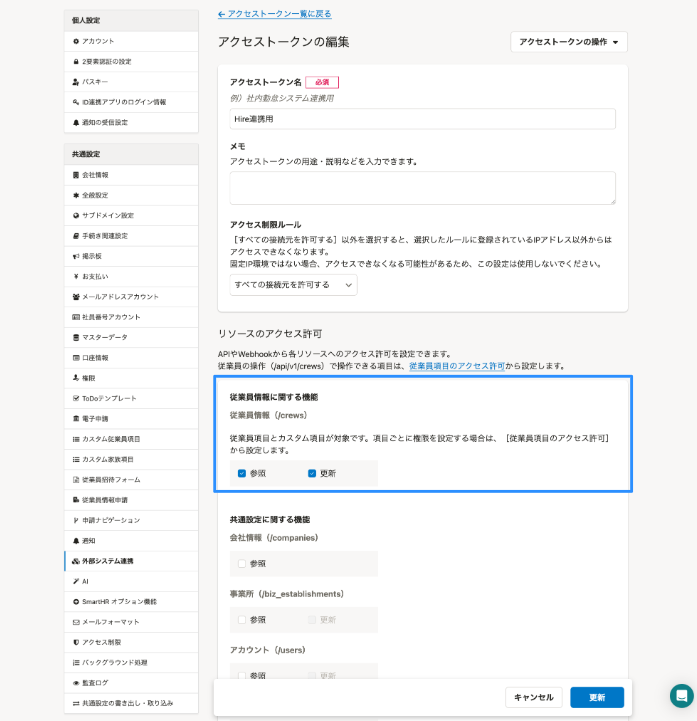Uncheck 更新 checkbox under 従業員情報
The width and height of the screenshot is (697, 721).
pyautogui.click(x=312, y=473)
